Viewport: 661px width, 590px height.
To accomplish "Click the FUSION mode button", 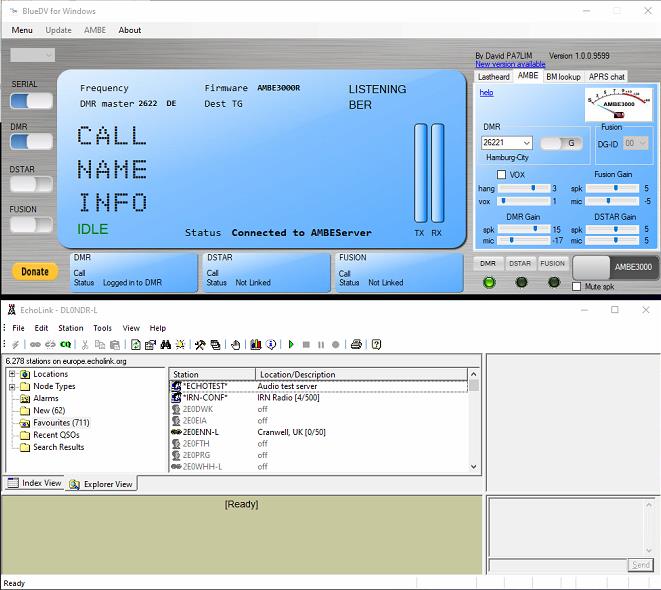I will coord(552,263).
